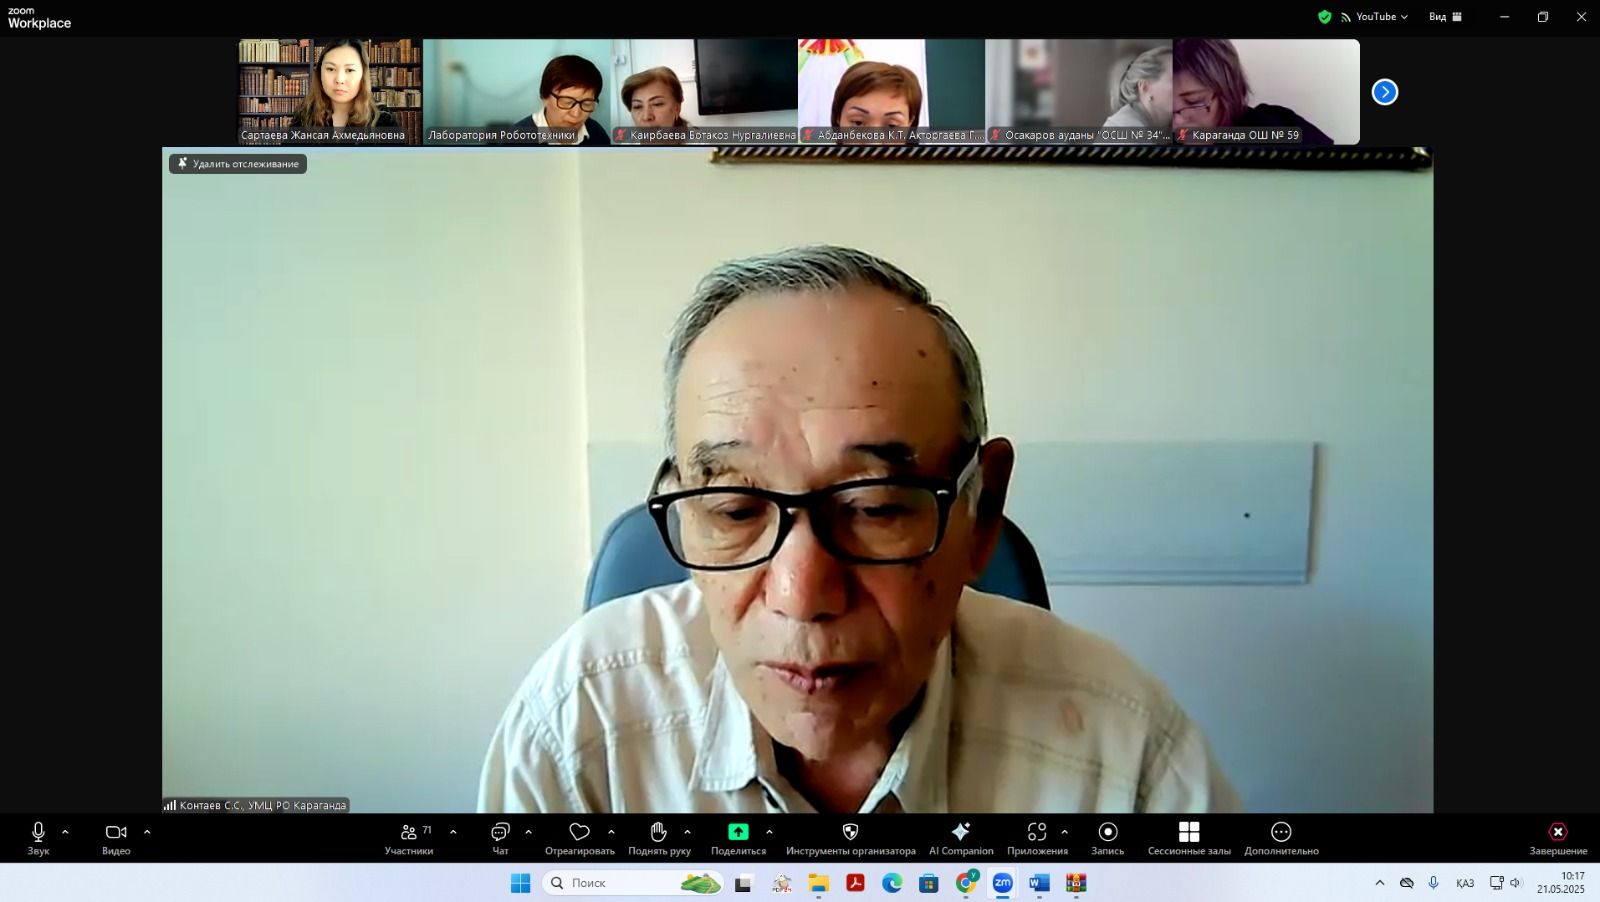The width and height of the screenshot is (1600, 902).
Task: Open Host tools shield icon
Action: [x=850, y=838]
